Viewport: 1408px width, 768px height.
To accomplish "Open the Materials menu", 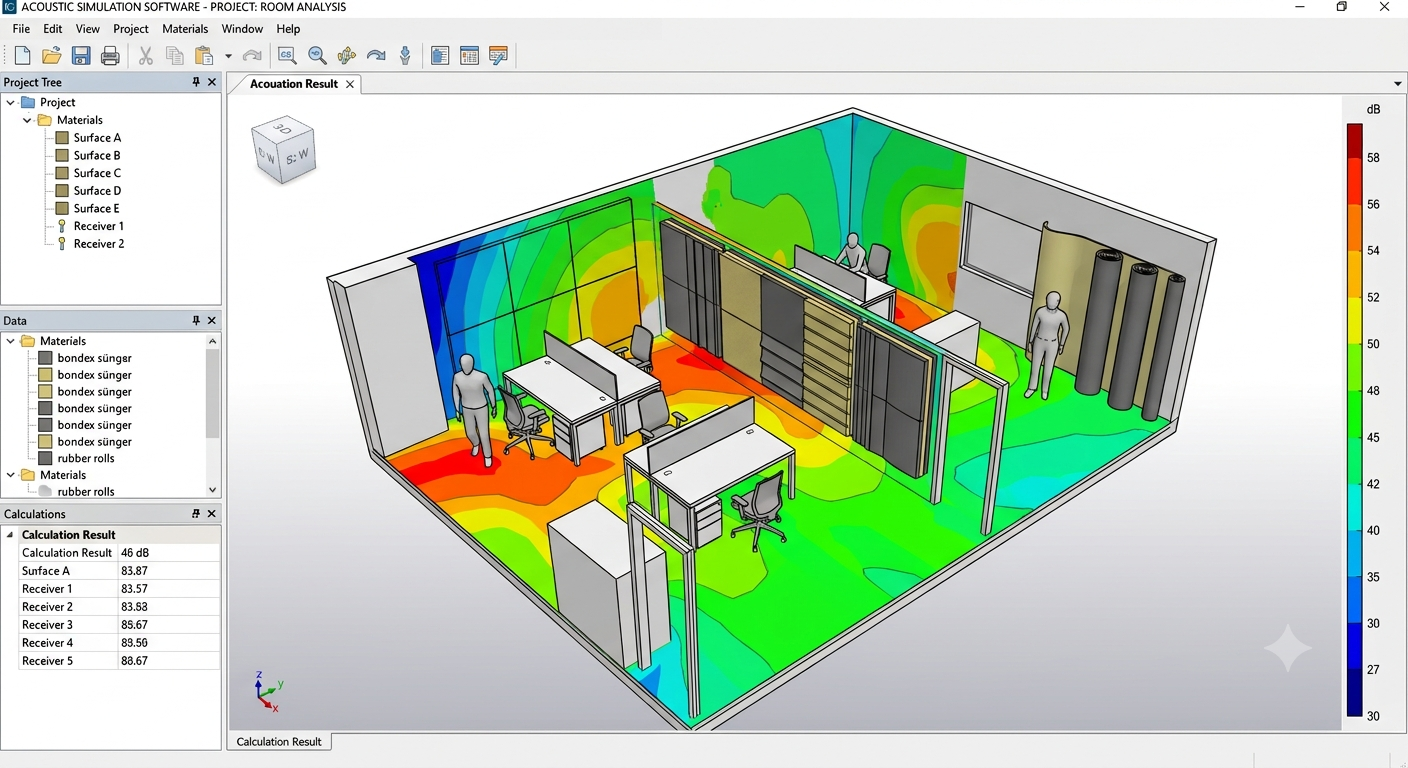I will click(x=185, y=29).
